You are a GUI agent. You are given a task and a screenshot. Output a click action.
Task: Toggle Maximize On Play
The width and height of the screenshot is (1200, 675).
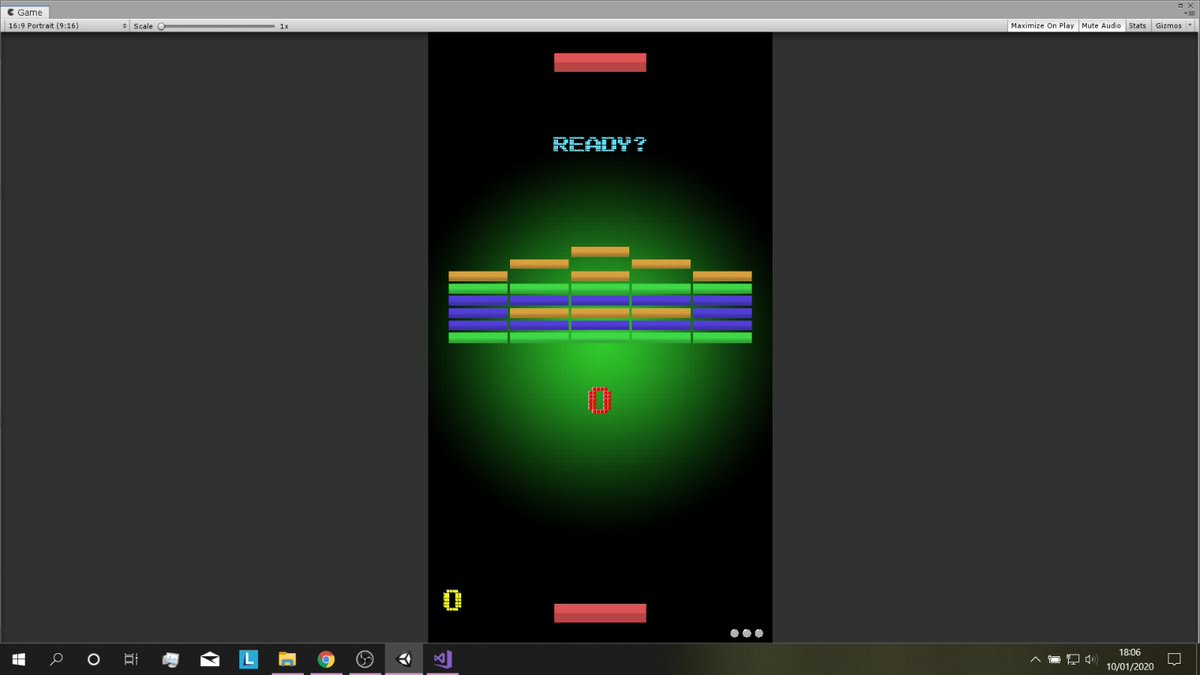tap(1042, 25)
